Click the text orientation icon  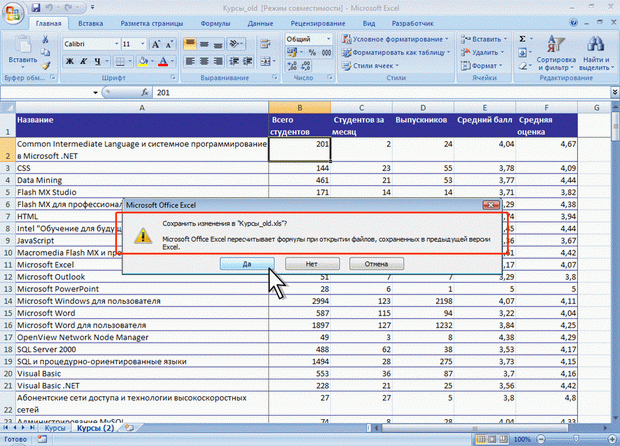point(236,44)
